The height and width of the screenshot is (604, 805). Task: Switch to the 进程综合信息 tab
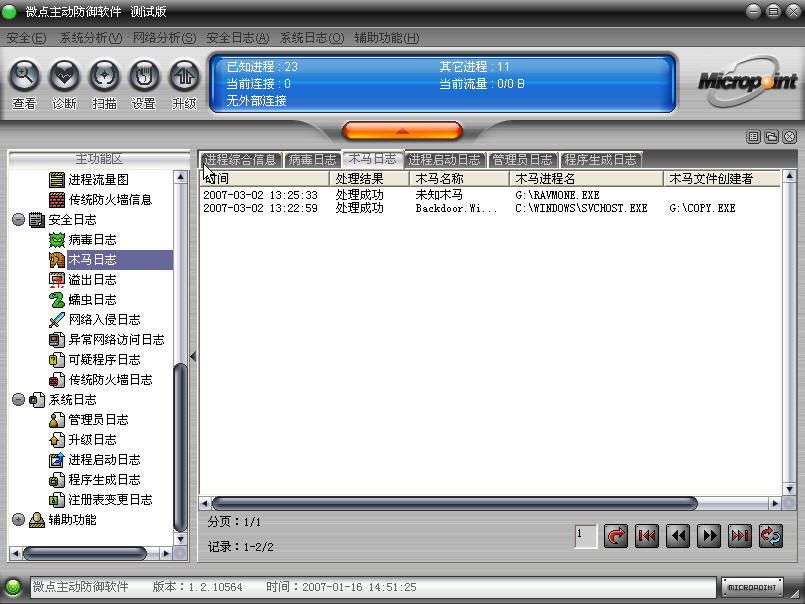pos(241,160)
